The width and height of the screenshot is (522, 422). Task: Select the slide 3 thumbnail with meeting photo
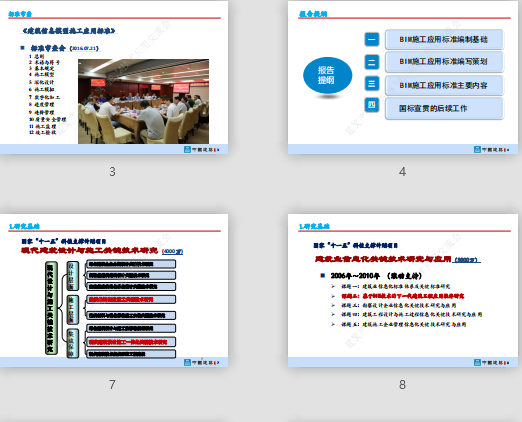[114, 77]
